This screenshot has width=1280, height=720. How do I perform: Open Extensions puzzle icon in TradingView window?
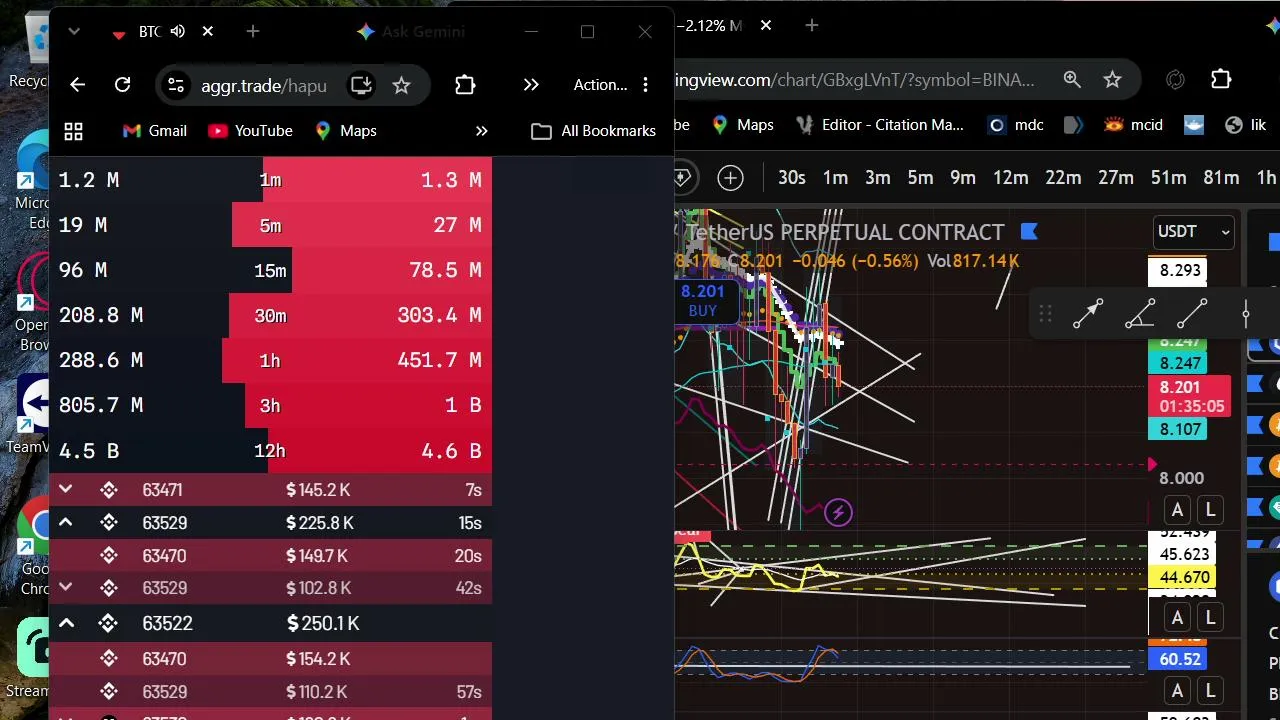point(1221,79)
